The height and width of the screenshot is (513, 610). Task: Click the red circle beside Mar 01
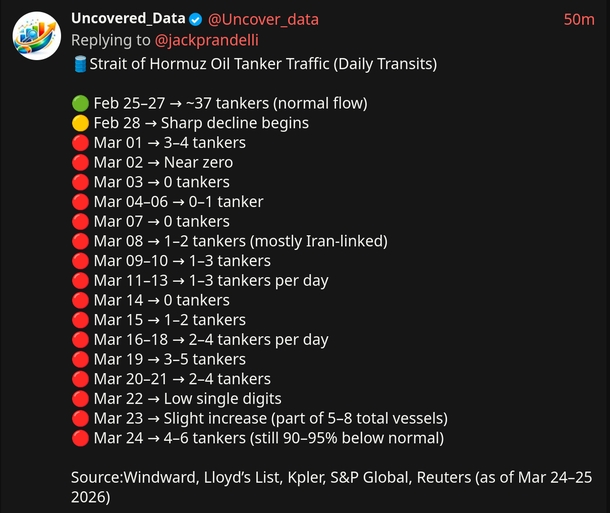pos(80,143)
